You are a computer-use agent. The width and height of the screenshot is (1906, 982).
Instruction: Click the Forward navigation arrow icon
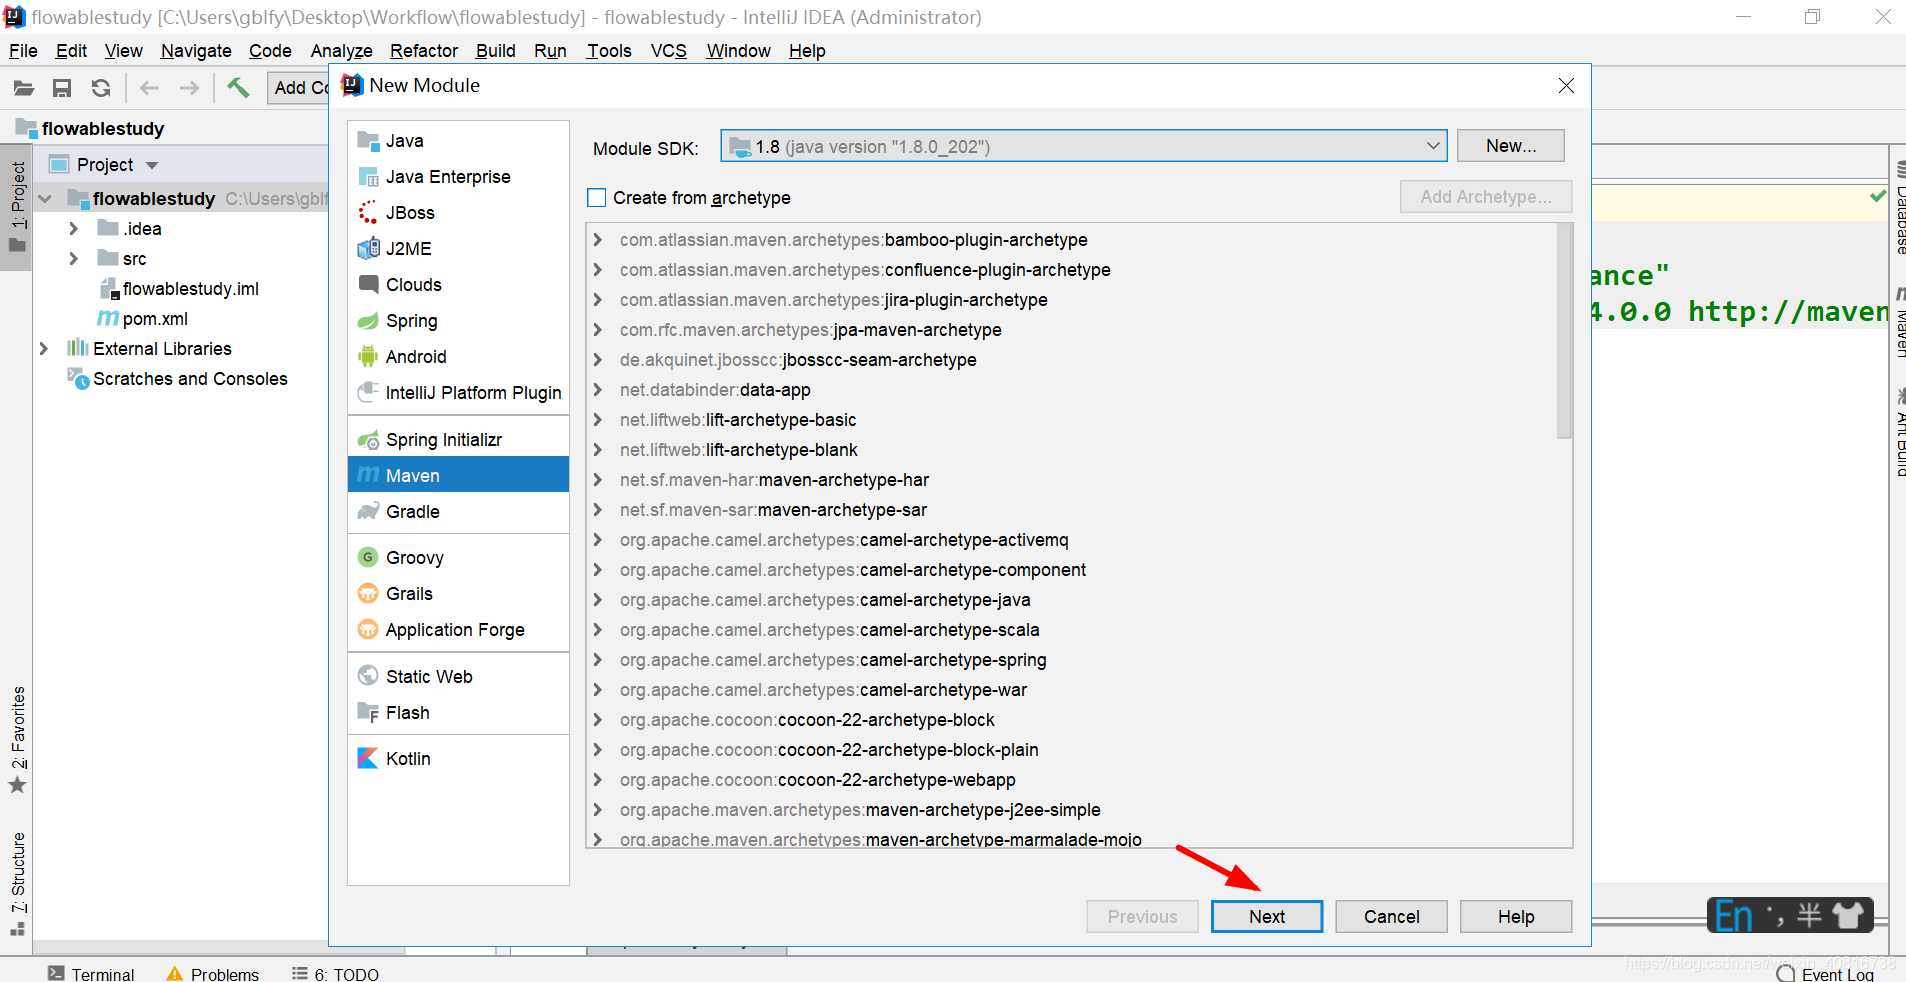(x=189, y=88)
